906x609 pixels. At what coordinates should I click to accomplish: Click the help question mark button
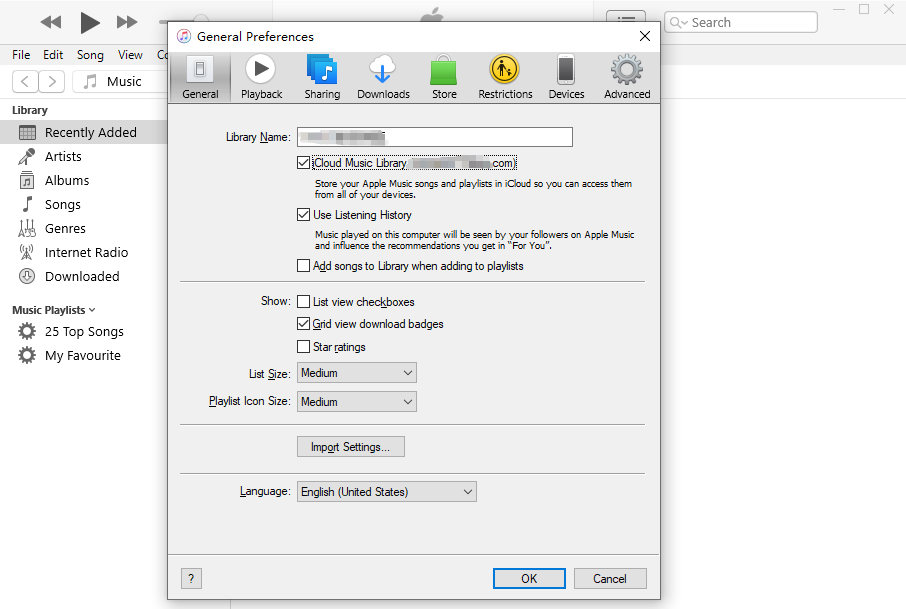191,578
